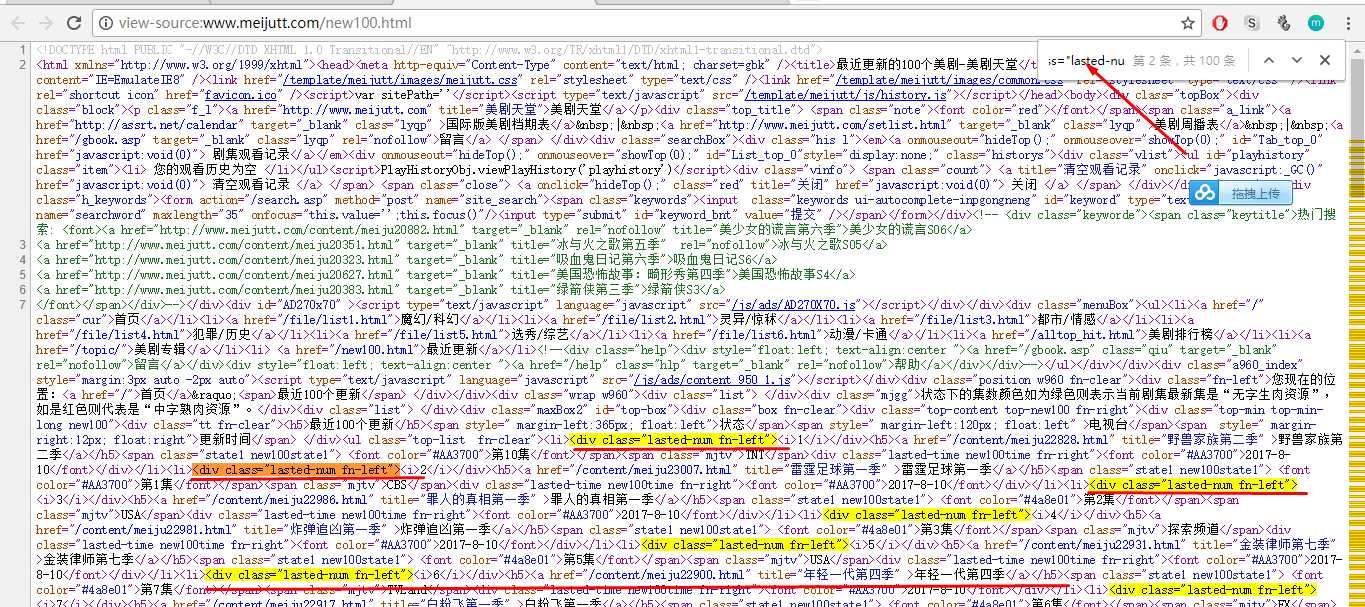Click the 拖拽上传 button
1365x607 pixels.
tap(1255, 193)
